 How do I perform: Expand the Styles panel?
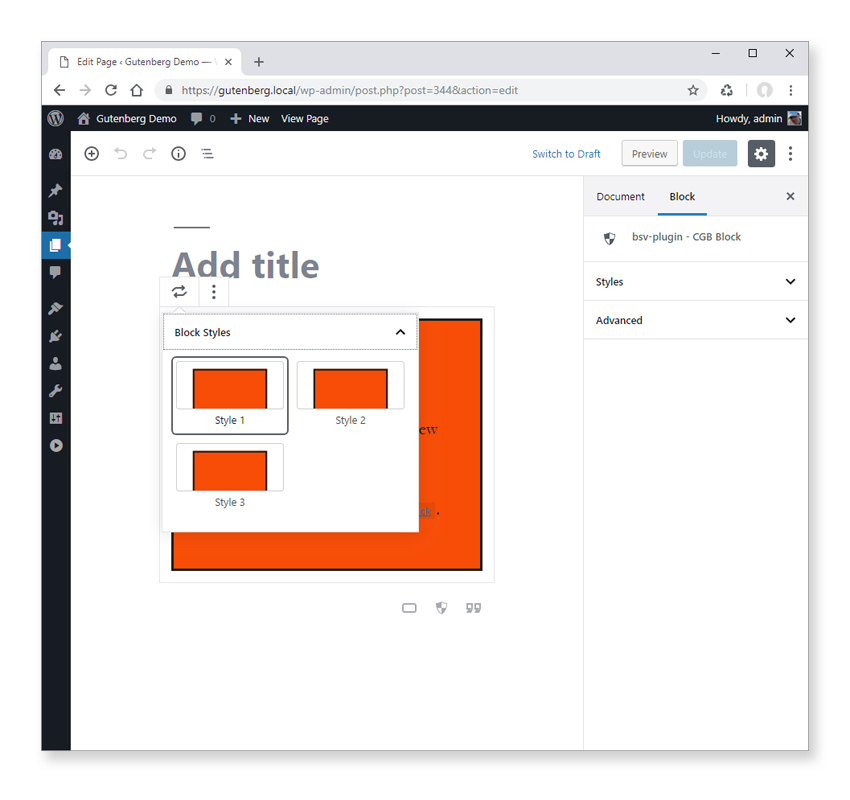696,282
